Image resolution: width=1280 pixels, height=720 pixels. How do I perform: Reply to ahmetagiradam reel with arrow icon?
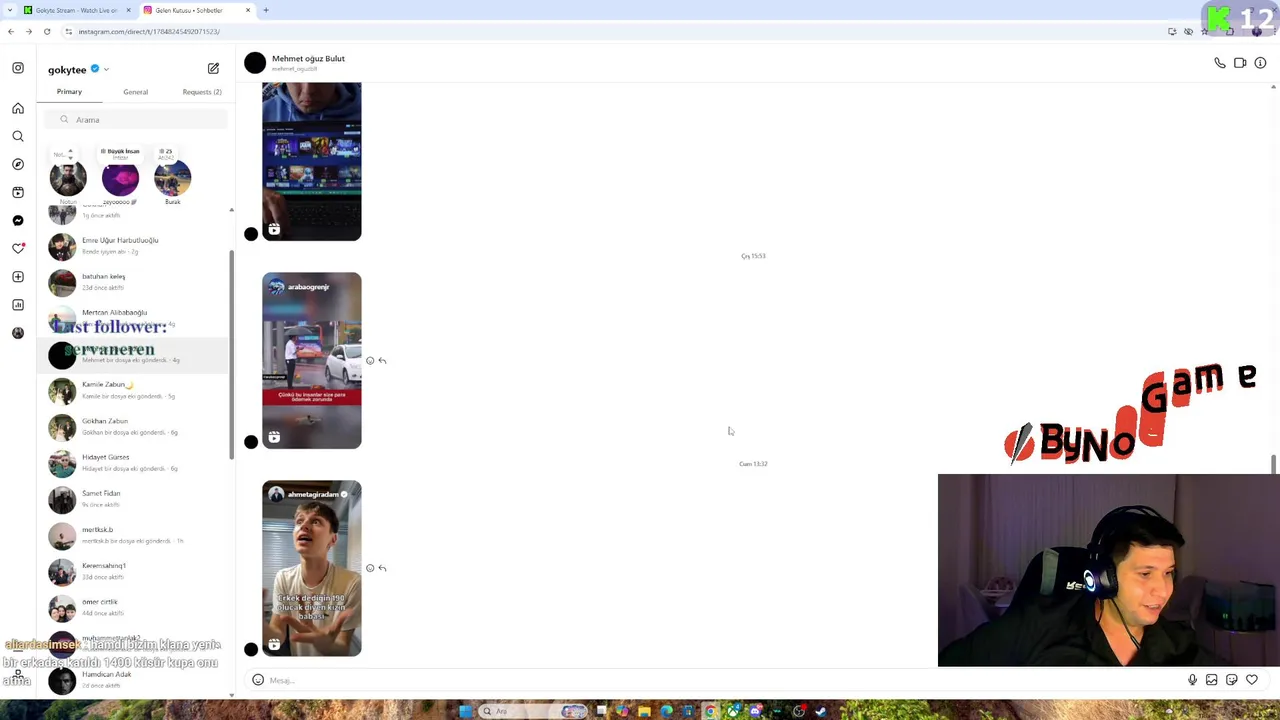click(x=382, y=568)
